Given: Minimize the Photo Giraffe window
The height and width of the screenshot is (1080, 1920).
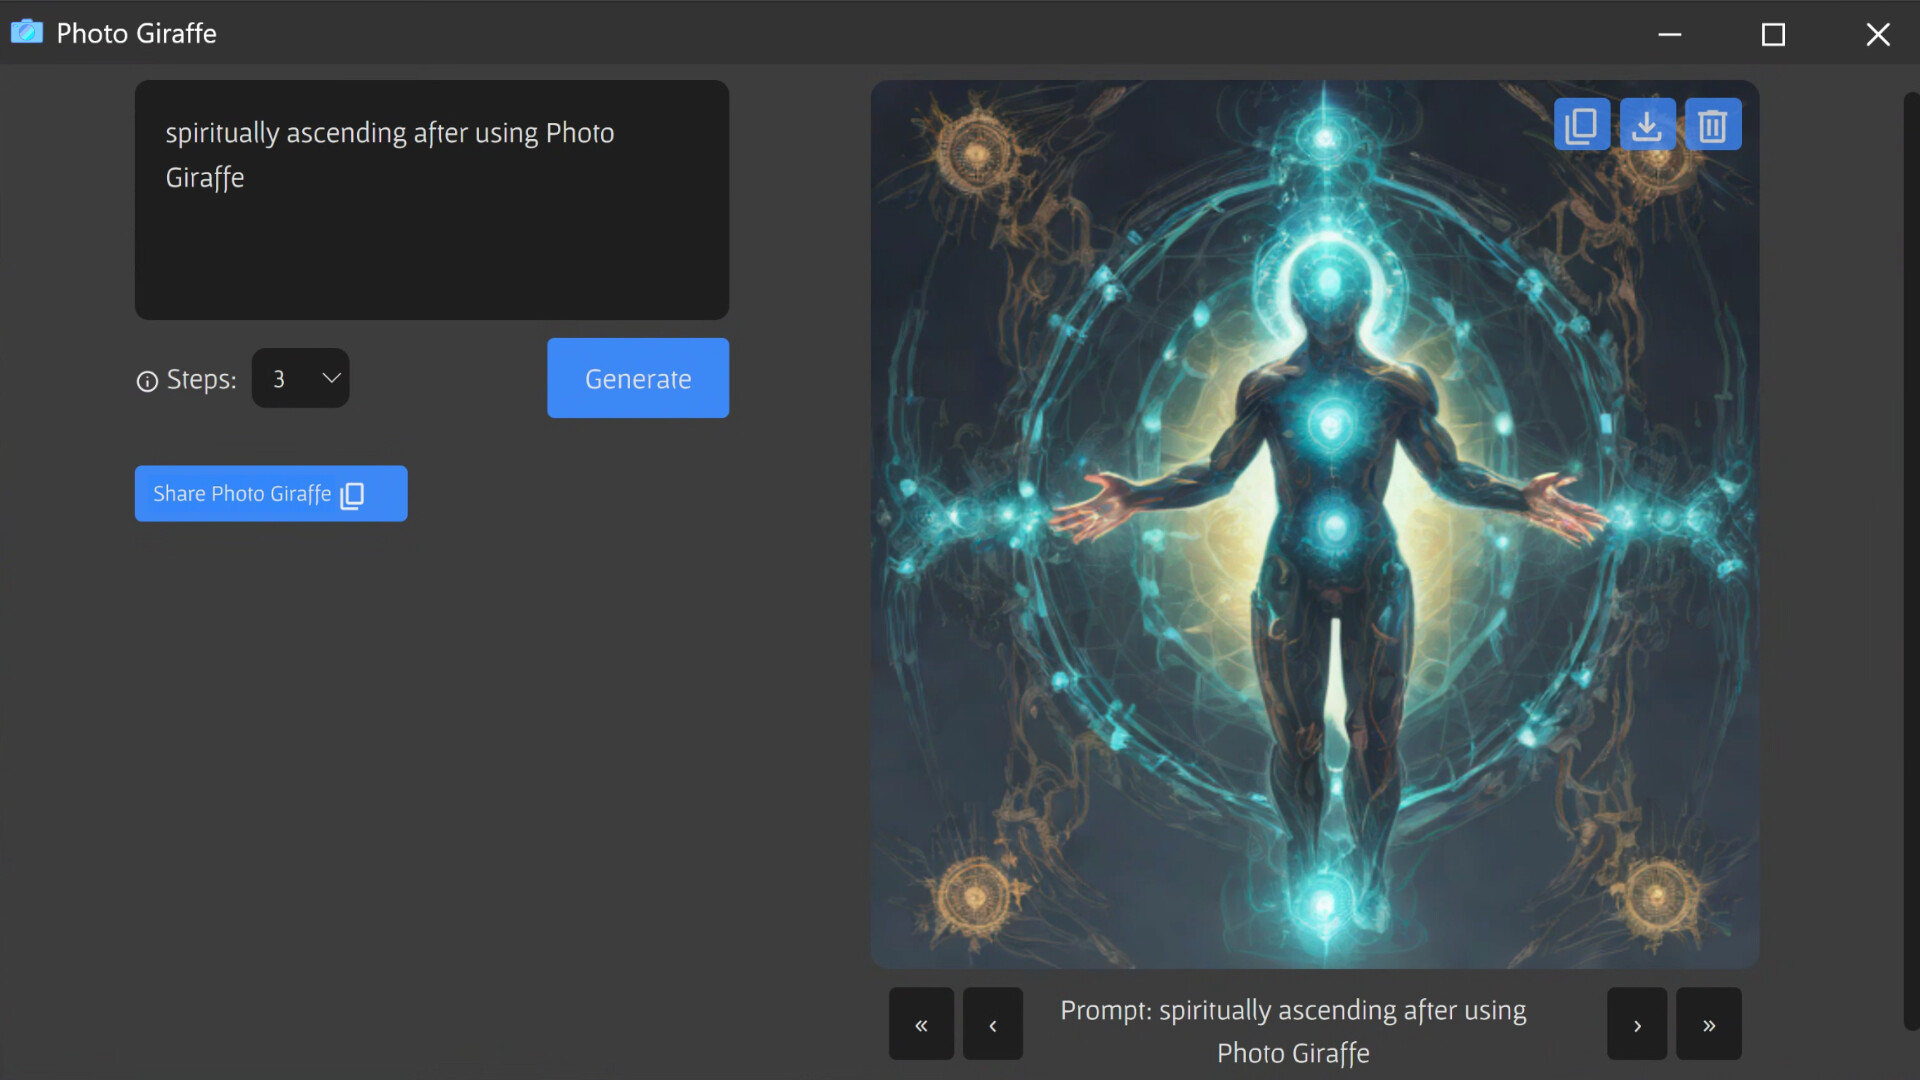Looking at the screenshot, I should (1670, 33).
